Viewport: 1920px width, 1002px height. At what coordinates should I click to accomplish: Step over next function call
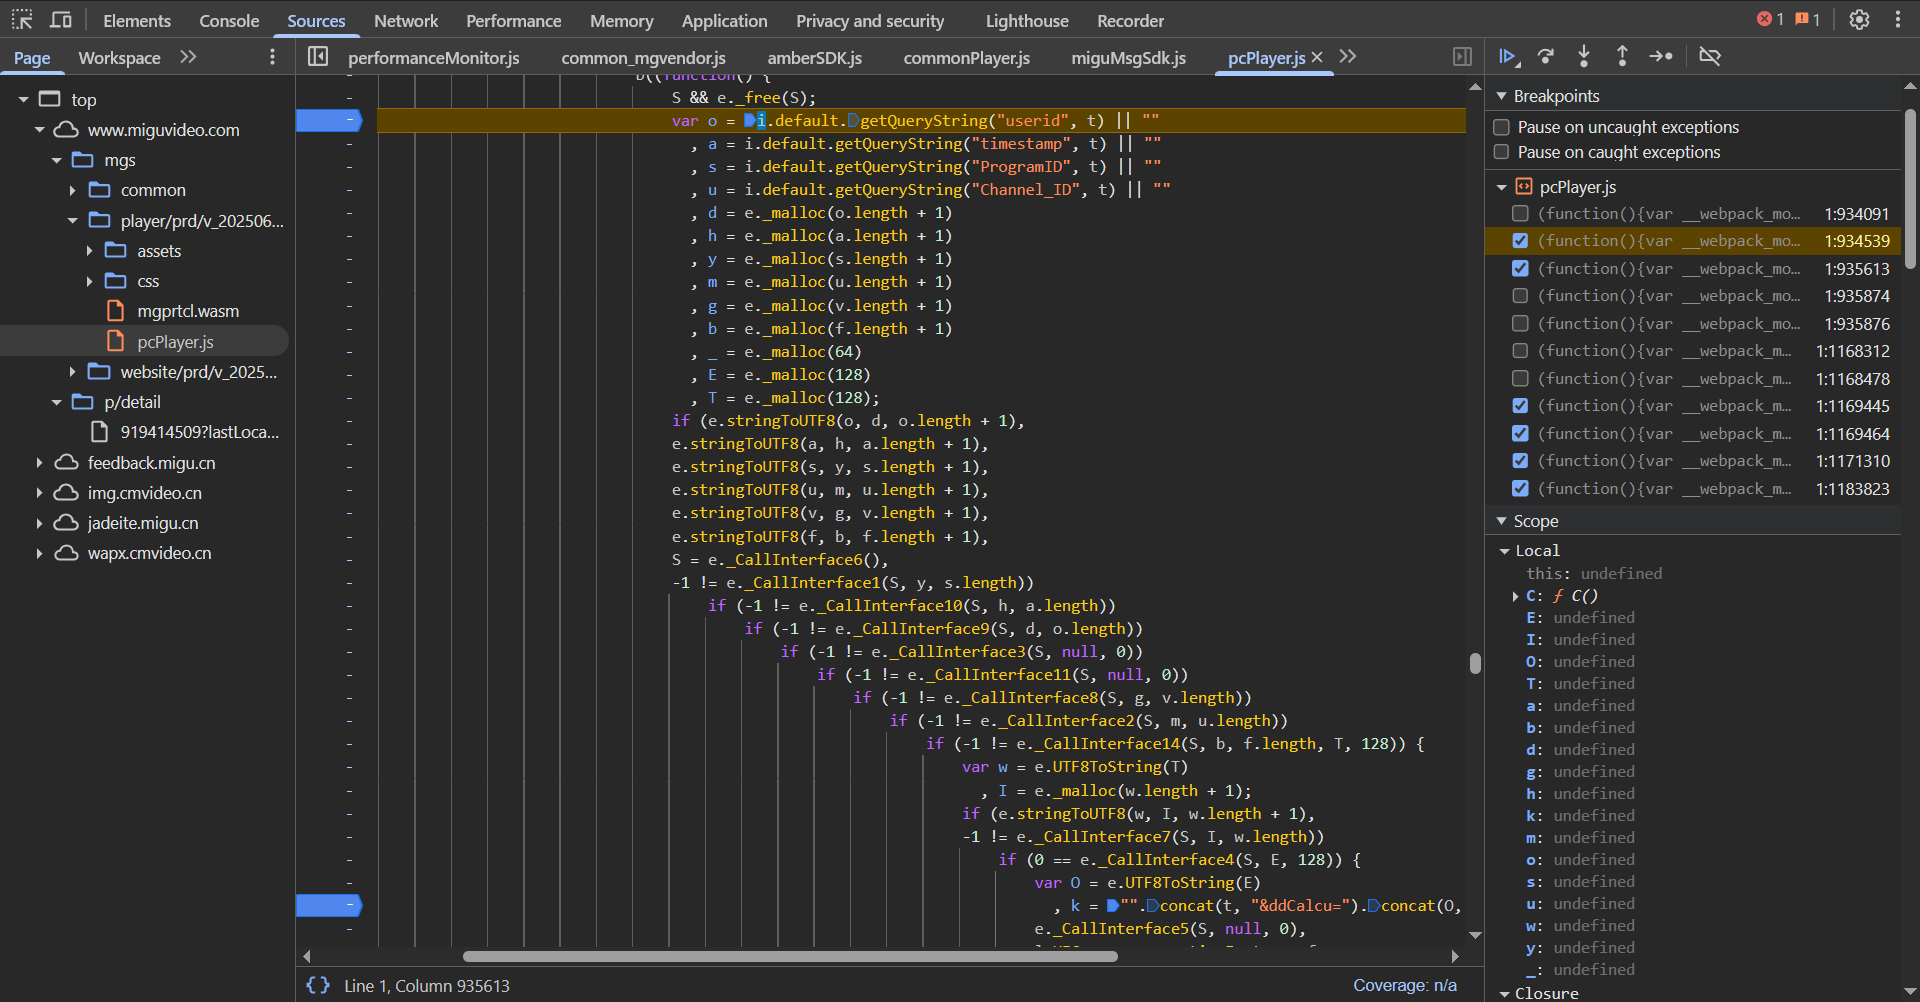[x=1546, y=57]
